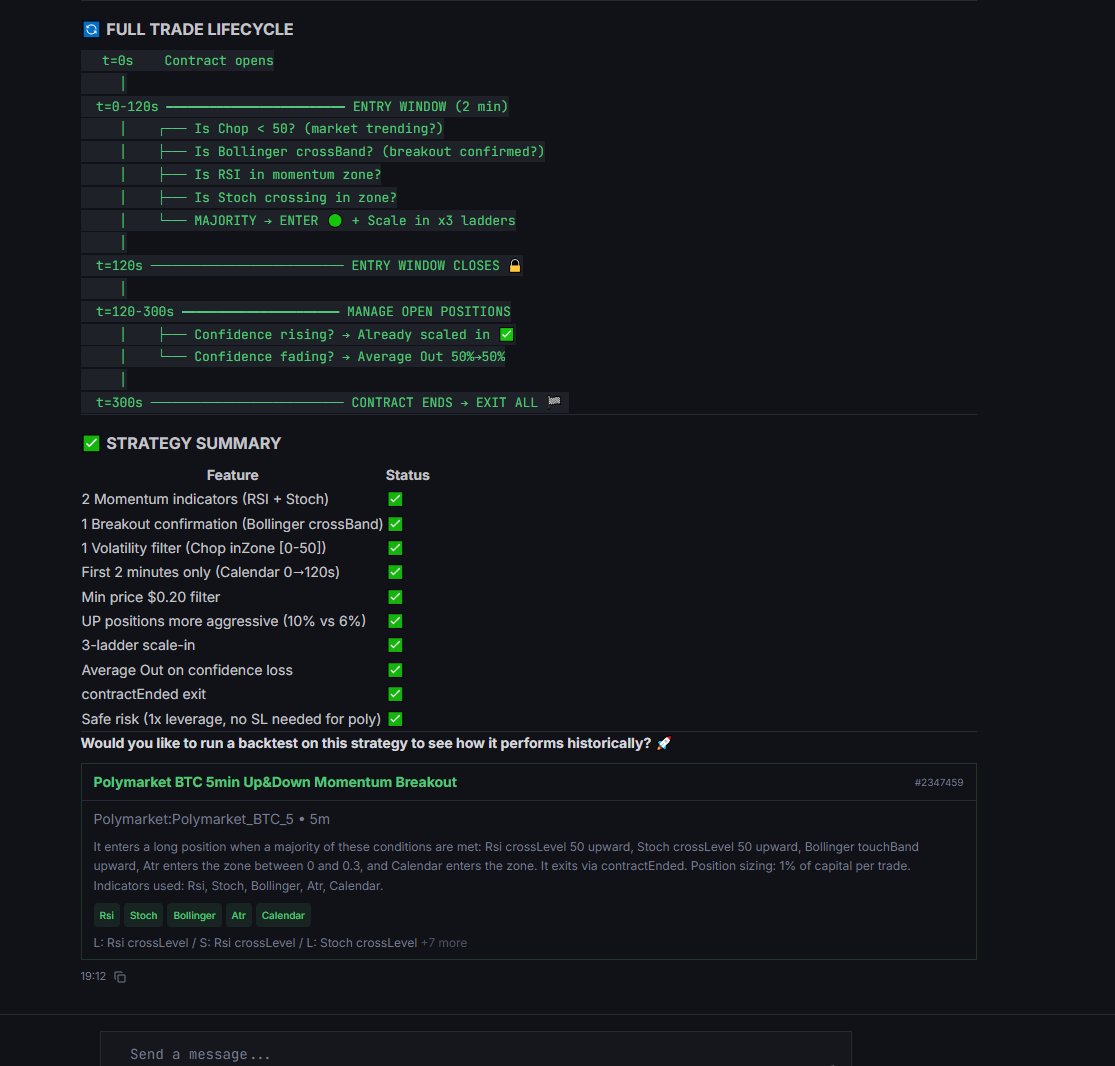The width and height of the screenshot is (1115, 1066).
Task: Click checkmark for Average Out on confidence loss
Action: tap(395, 671)
